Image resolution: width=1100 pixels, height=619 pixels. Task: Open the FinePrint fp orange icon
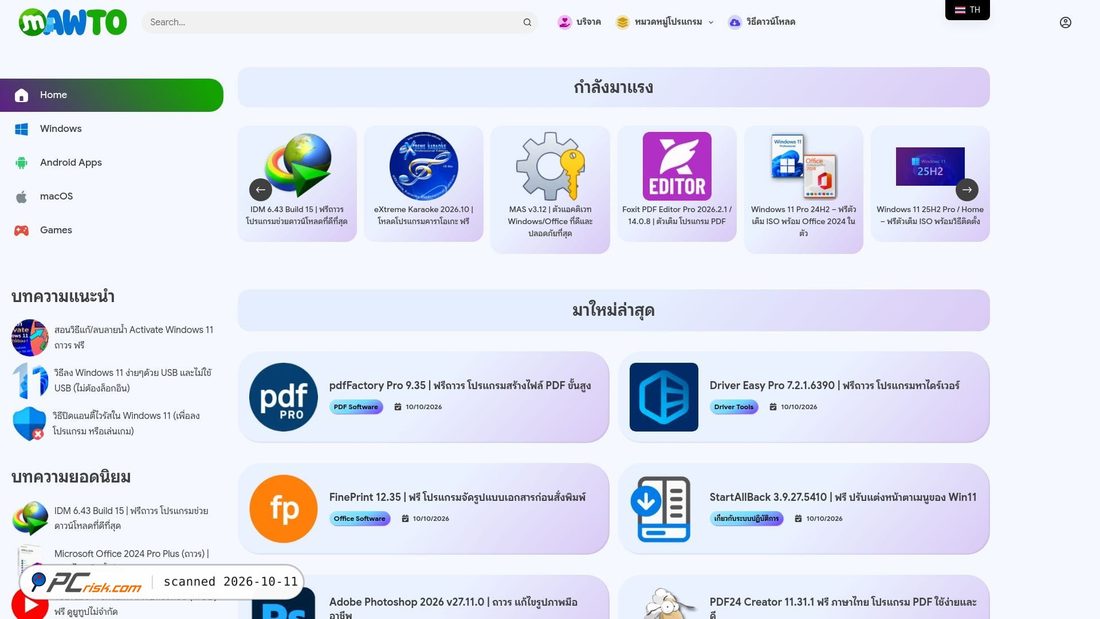(x=283, y=509)
